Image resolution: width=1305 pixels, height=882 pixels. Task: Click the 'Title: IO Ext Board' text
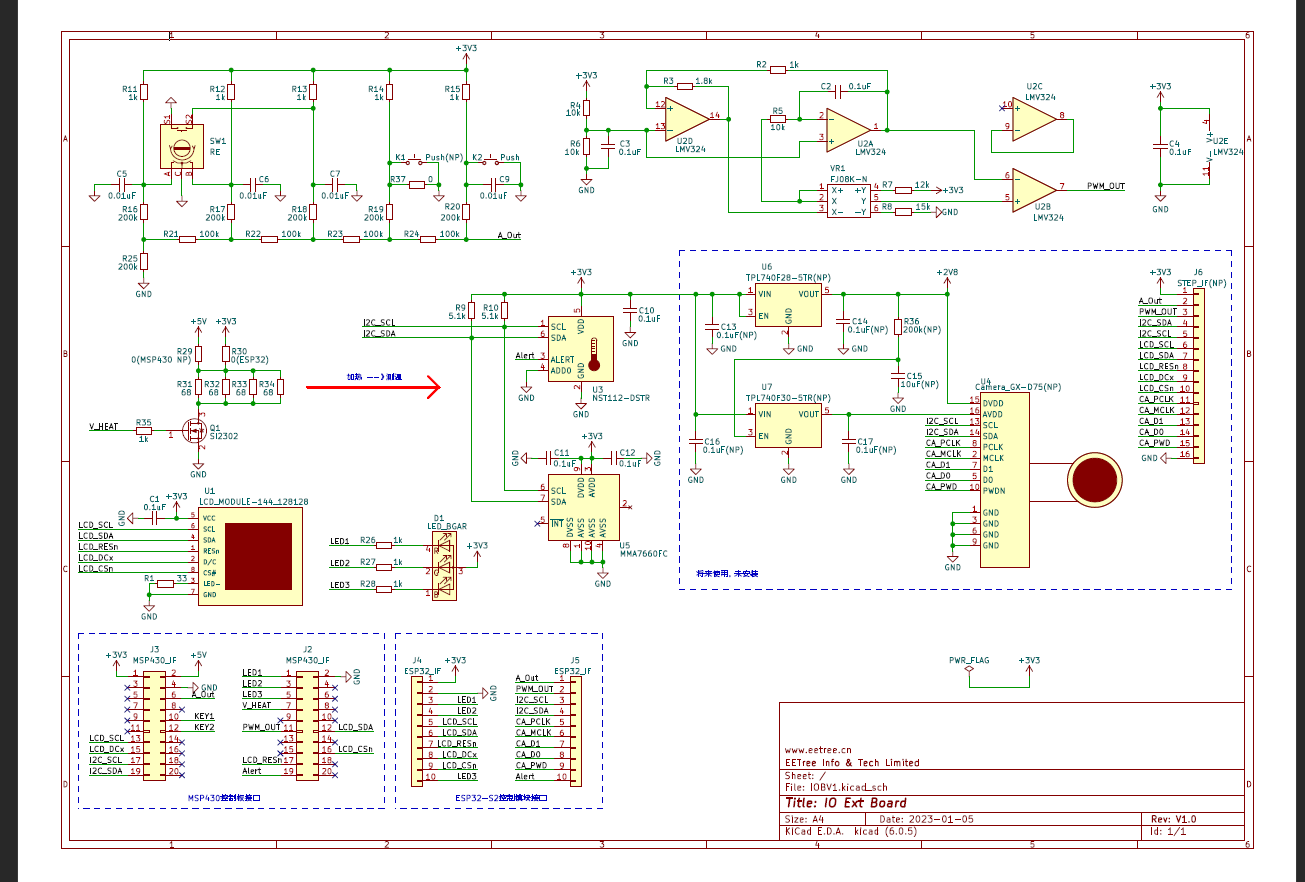pyautogui.click(x=846, y=803)
